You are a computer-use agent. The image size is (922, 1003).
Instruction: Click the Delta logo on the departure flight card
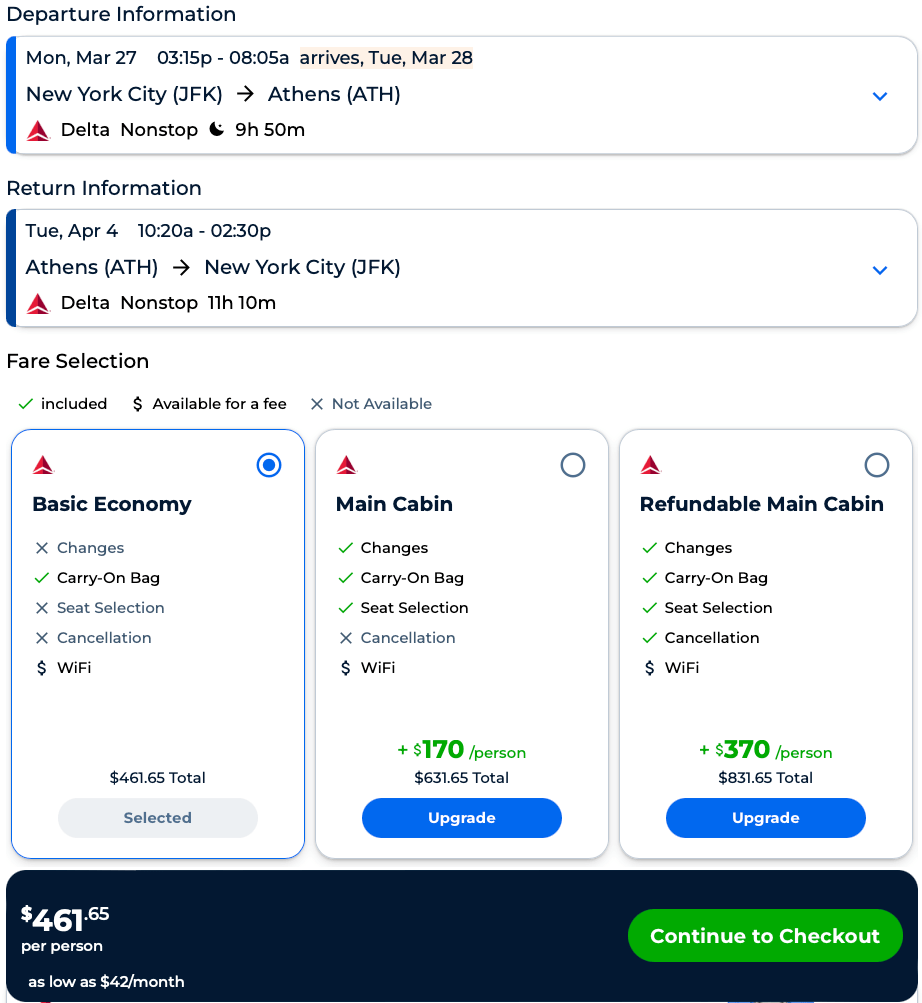pos(37,129)
